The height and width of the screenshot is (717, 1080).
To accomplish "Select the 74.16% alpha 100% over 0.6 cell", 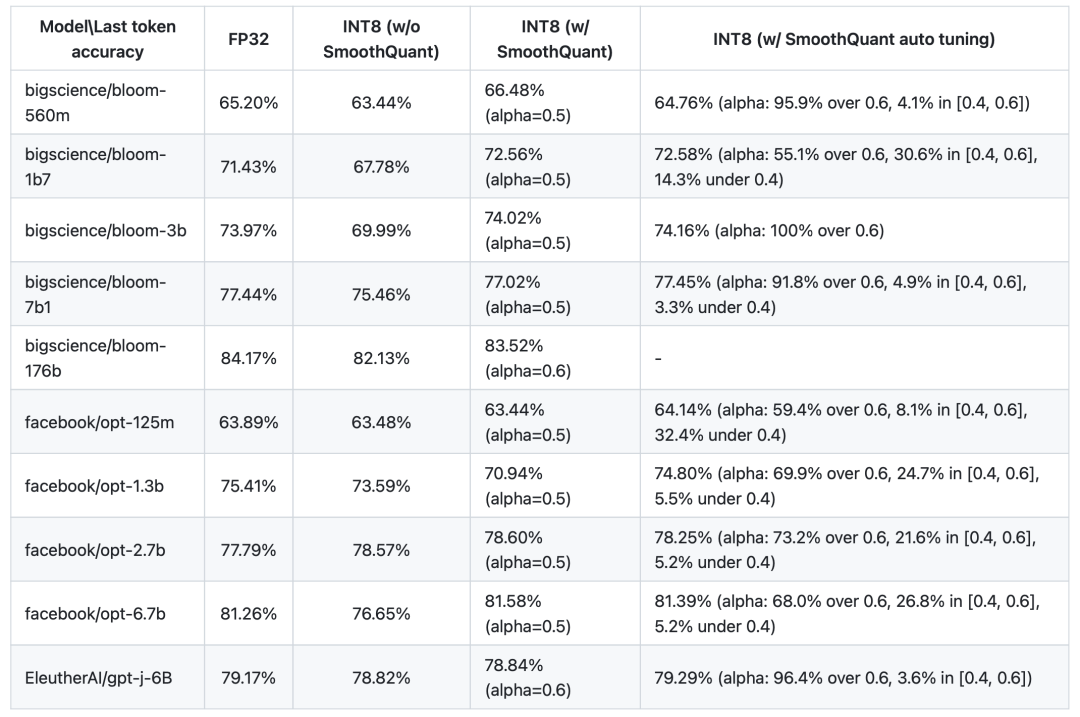I will coord(769,230).
